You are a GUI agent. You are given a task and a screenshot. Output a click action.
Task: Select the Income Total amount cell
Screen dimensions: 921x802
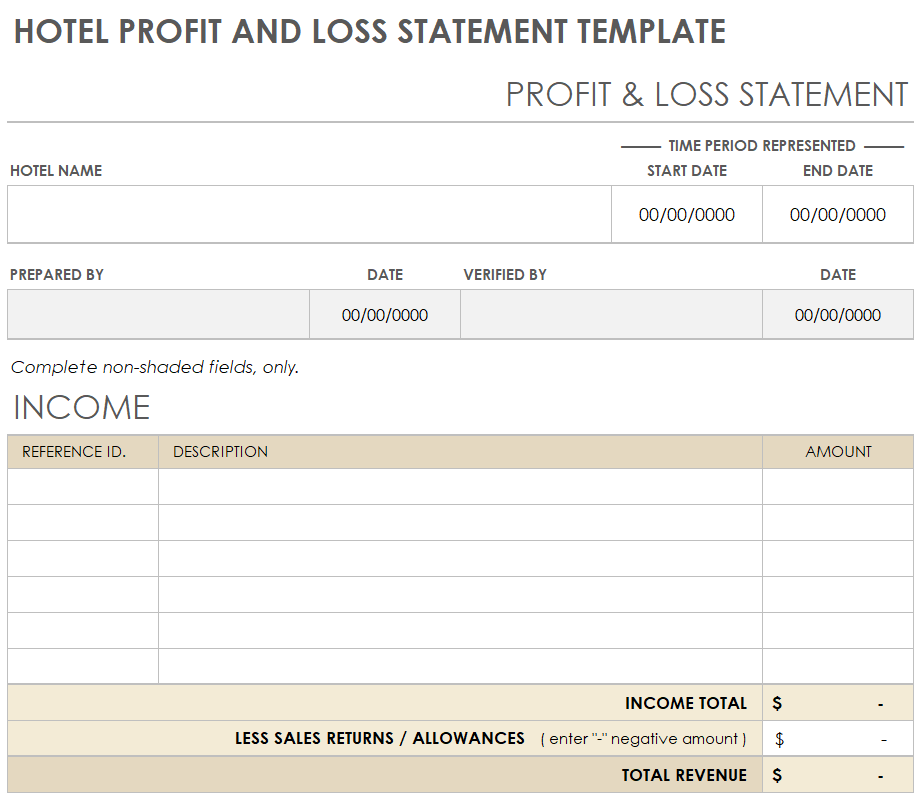click(838, 703)
